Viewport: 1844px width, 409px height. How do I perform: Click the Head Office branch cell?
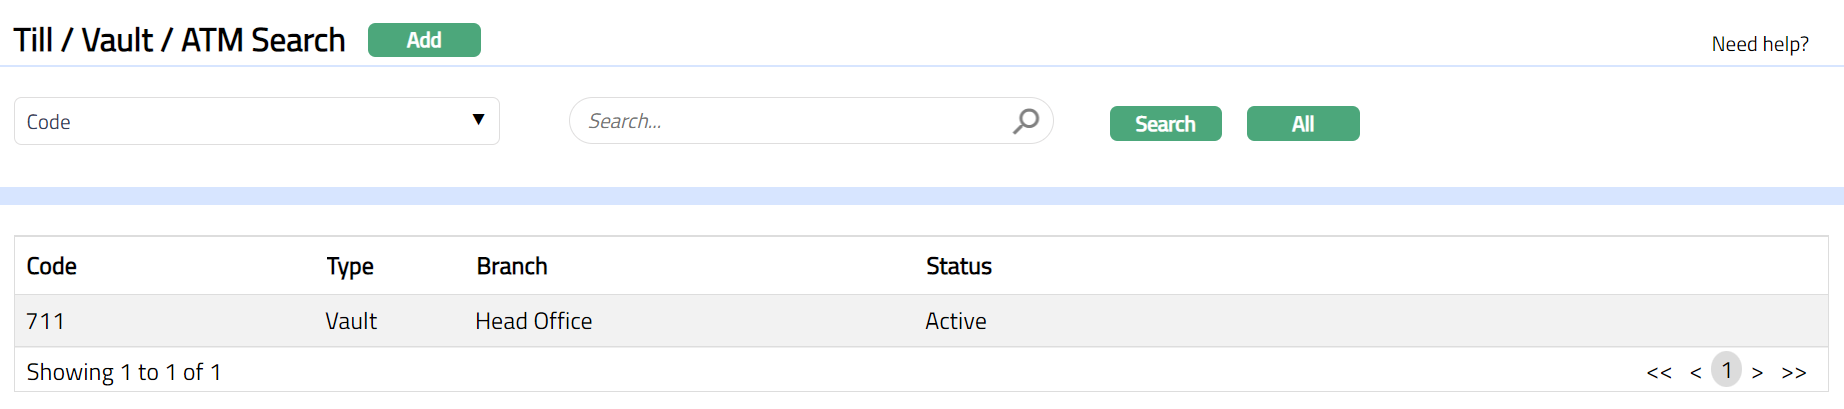pyautogui.click(x=534, y=321)
